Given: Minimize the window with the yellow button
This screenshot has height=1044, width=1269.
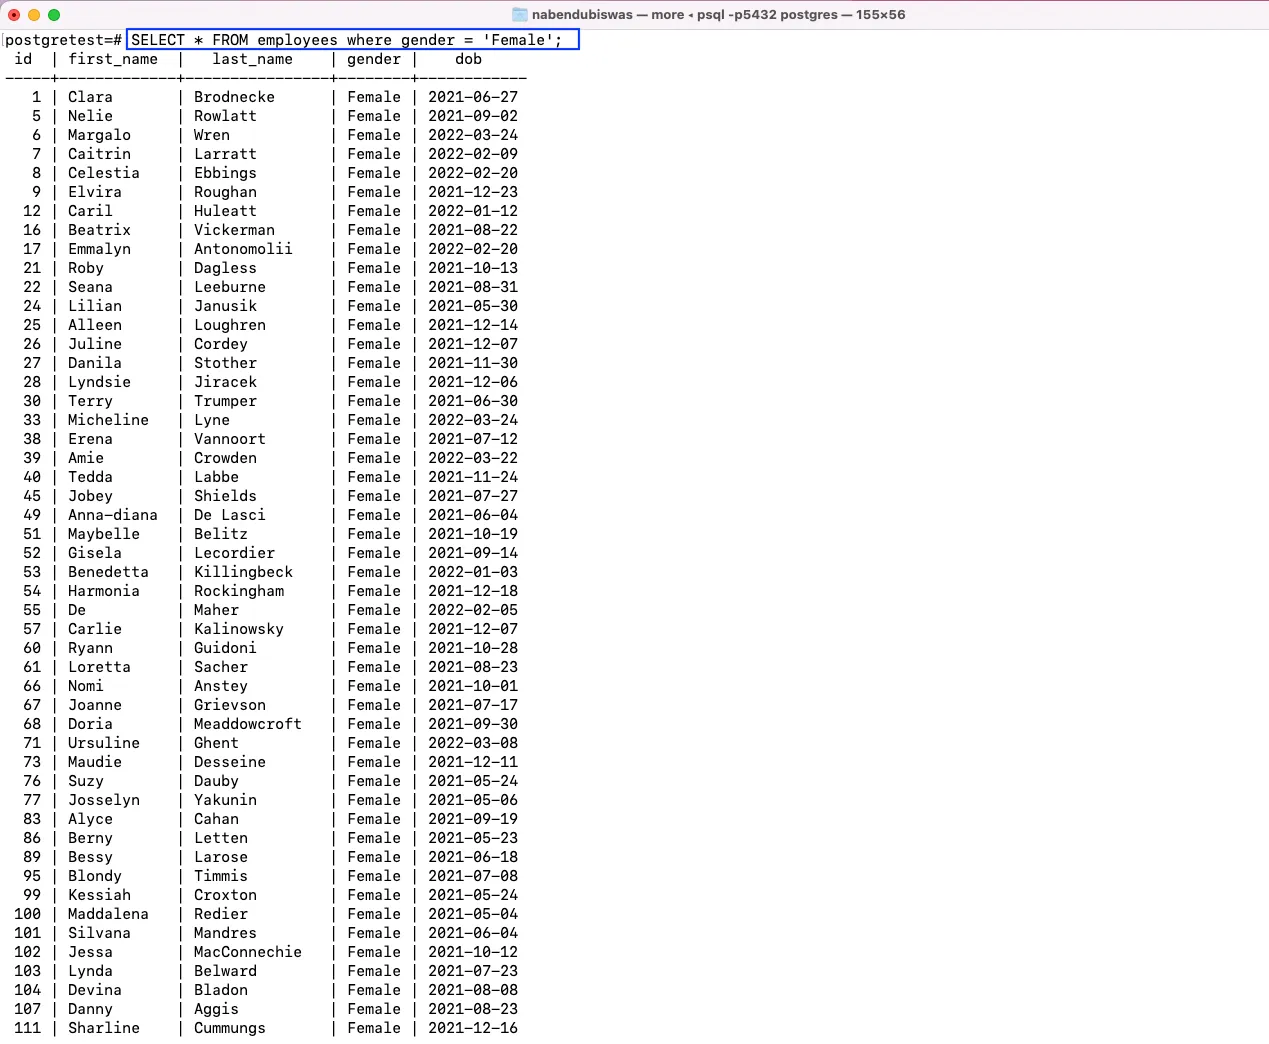Looking at the screenshot, I should tap(34, 14).
